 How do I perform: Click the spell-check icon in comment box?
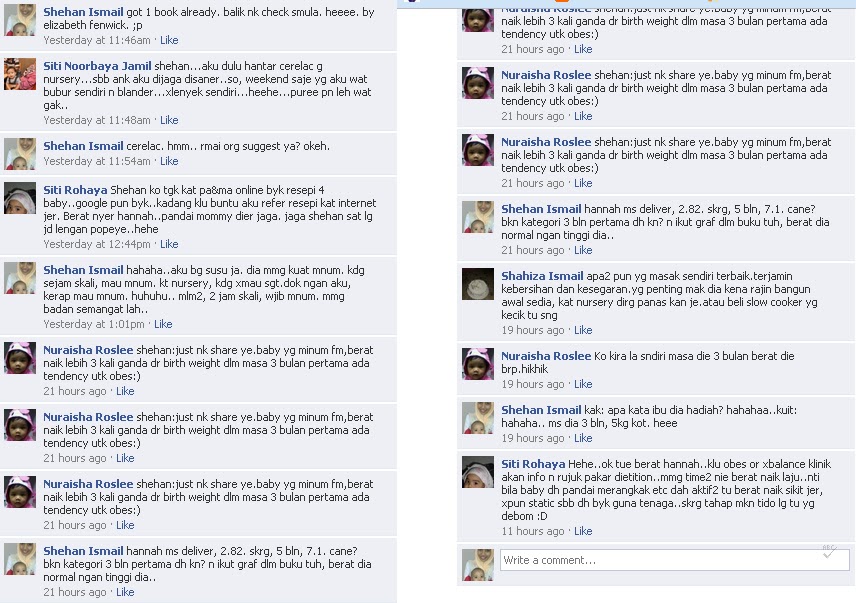point(829,552)
